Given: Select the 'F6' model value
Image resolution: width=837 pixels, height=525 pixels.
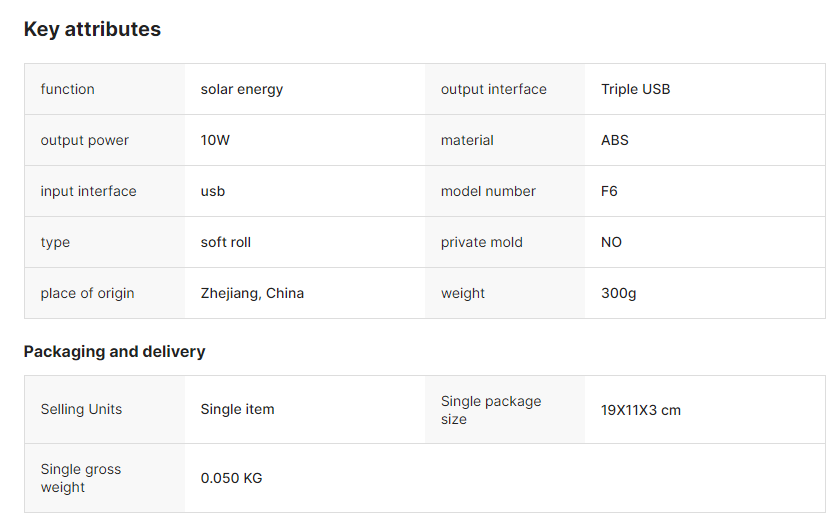Looking at the screenshot, I should [x=609, y=191].
